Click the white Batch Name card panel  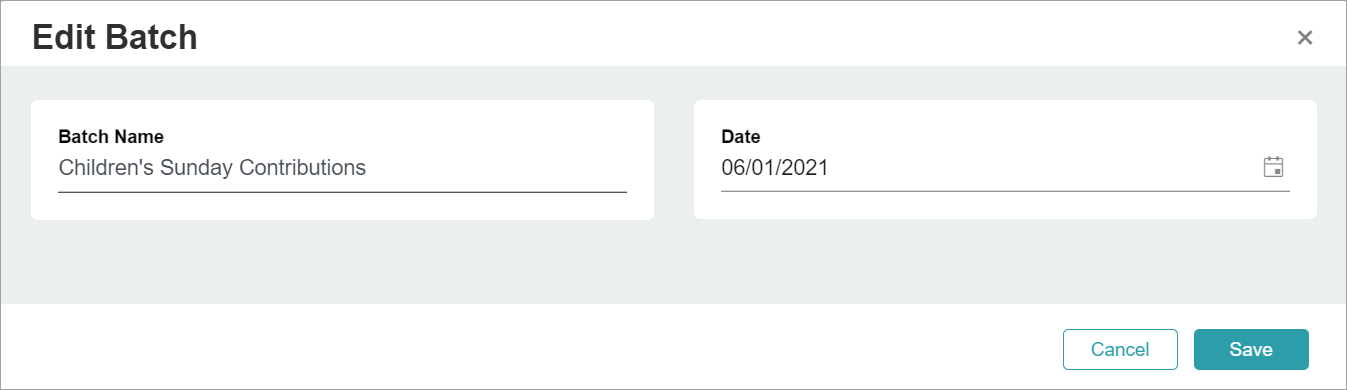(342, 160)
